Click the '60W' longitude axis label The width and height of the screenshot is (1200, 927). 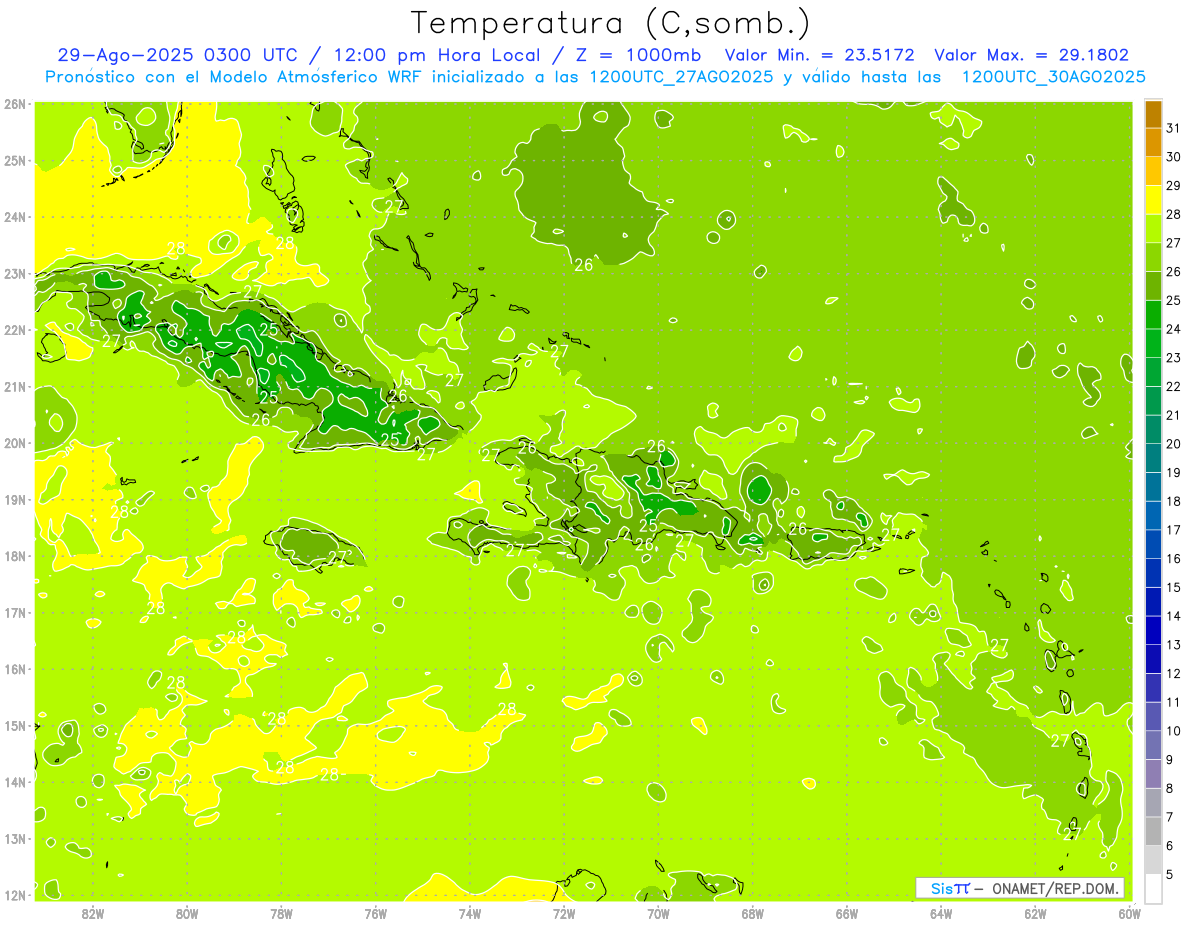click(1129, 913)
